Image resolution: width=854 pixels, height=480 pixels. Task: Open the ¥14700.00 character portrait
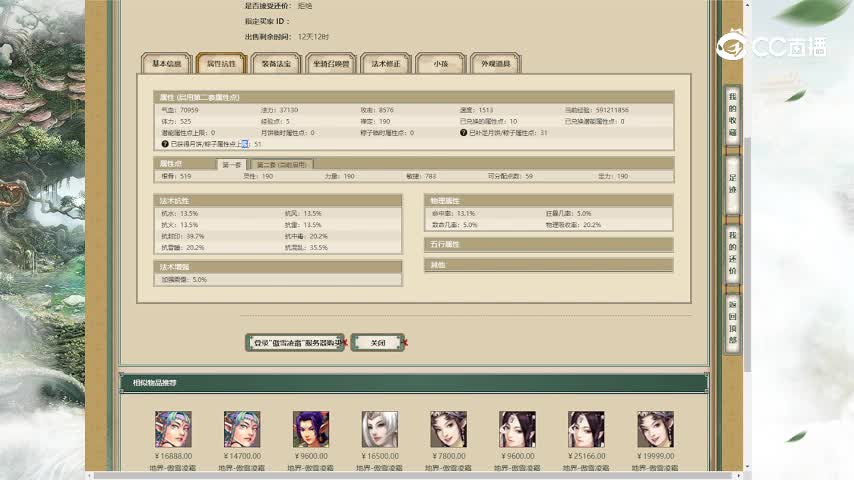[242, 429]
